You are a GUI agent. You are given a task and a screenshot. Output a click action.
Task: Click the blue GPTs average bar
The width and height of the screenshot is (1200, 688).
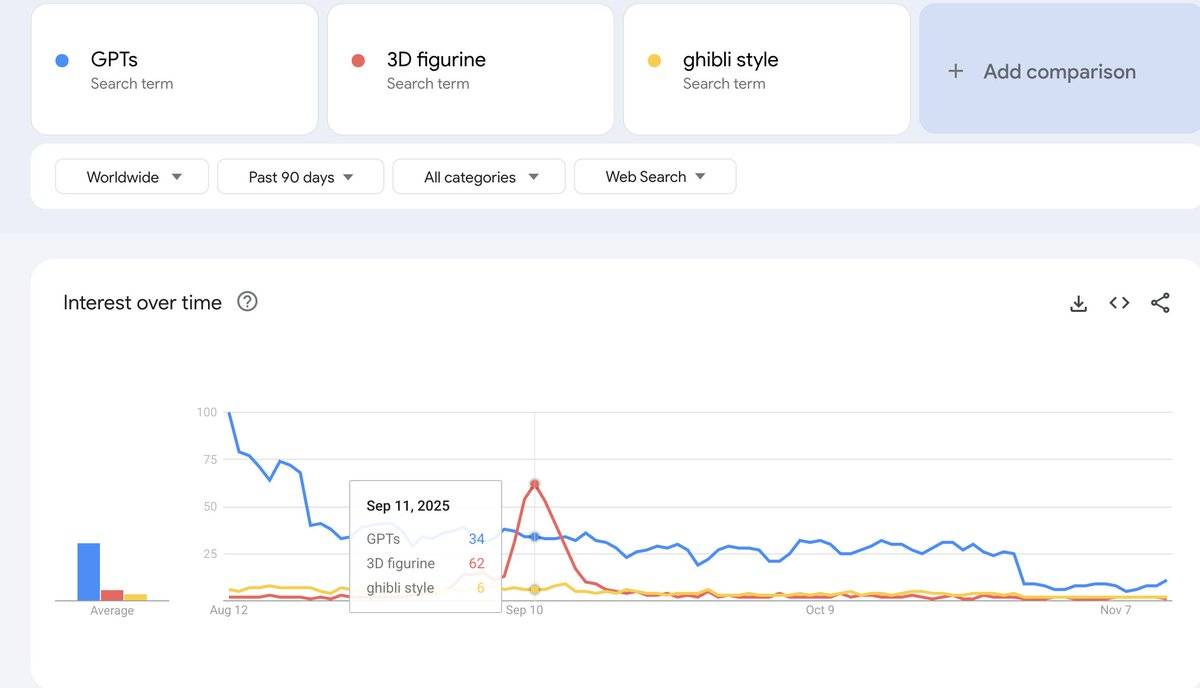89,571
